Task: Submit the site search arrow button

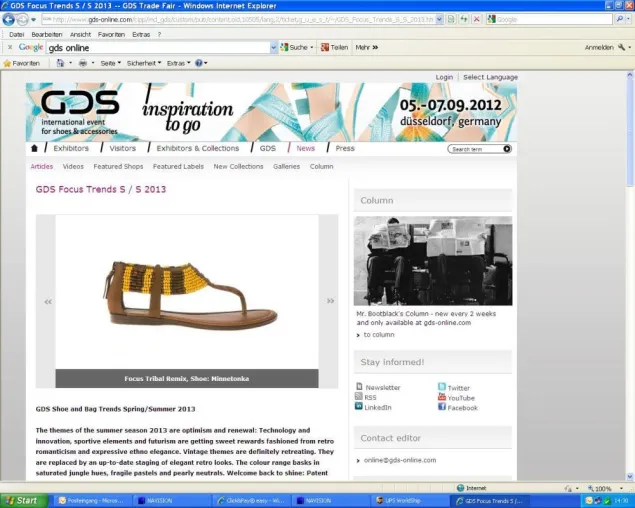Action: 507,149
